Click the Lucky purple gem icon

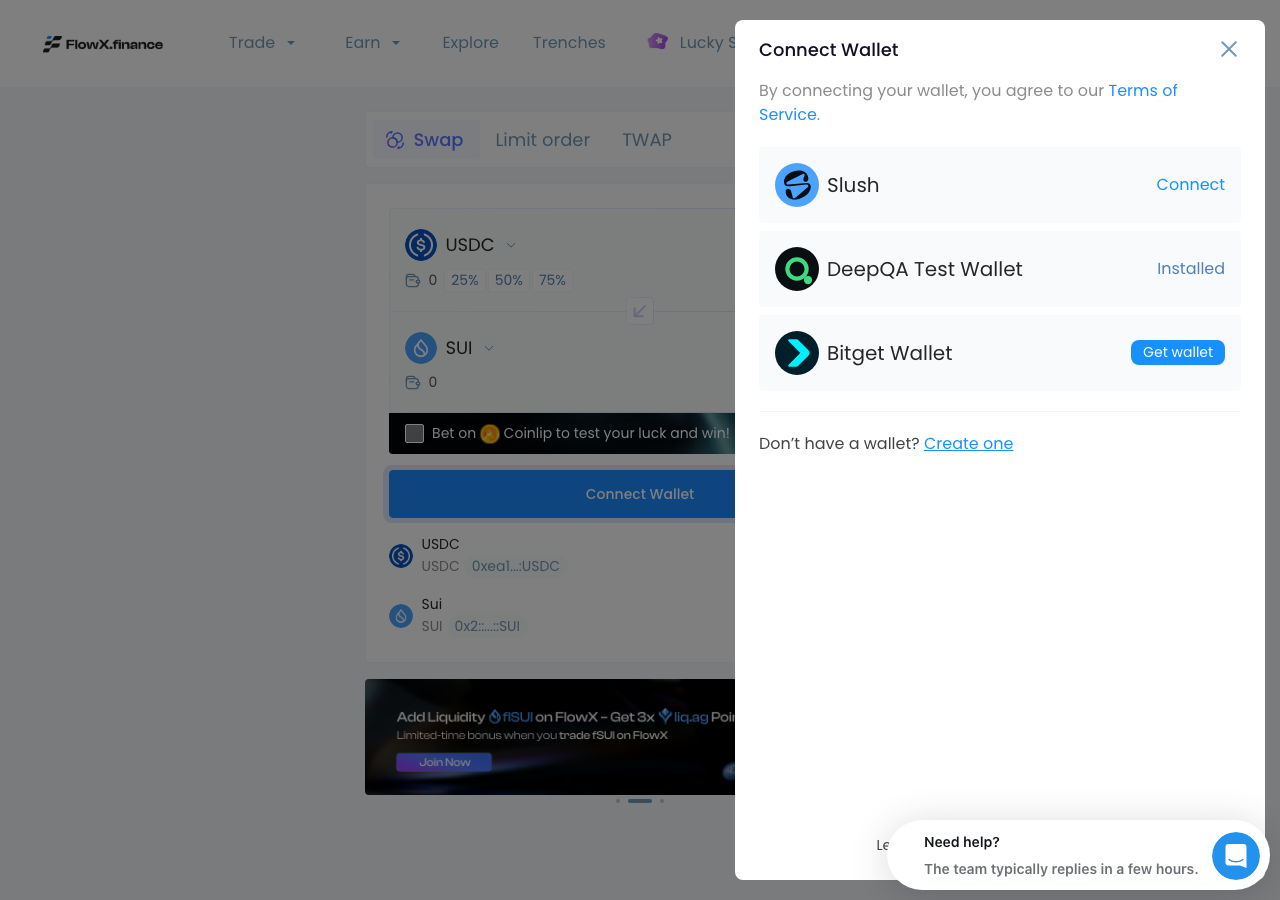657,42
